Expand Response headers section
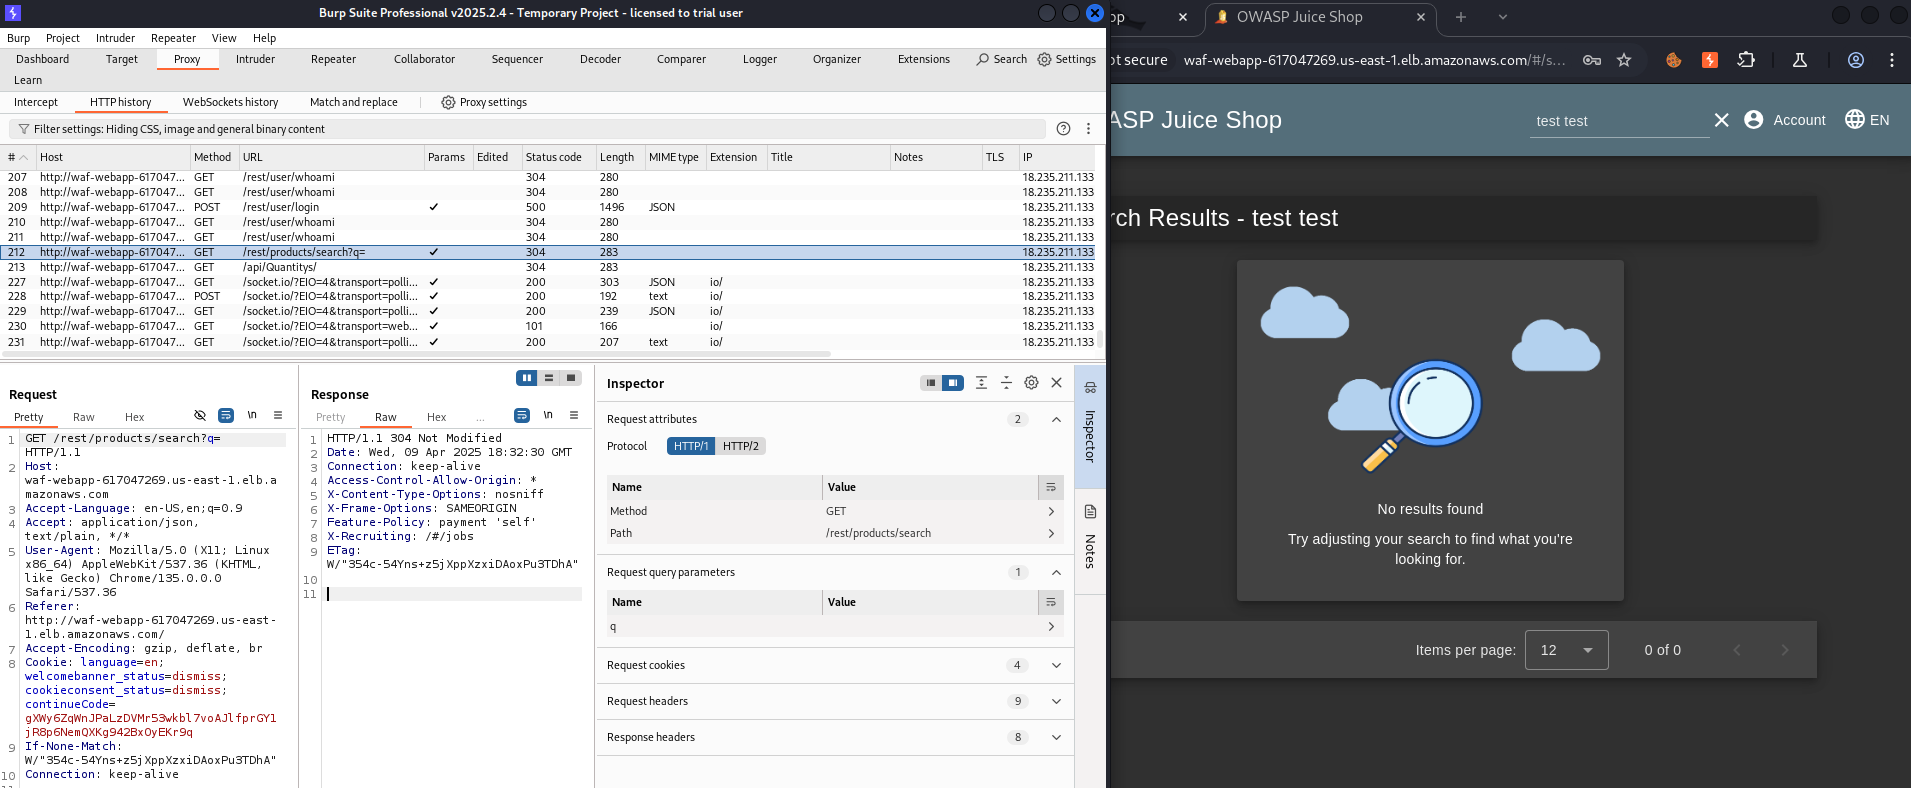Viewport: 1911px width, 788px height. click(1056, 737)
